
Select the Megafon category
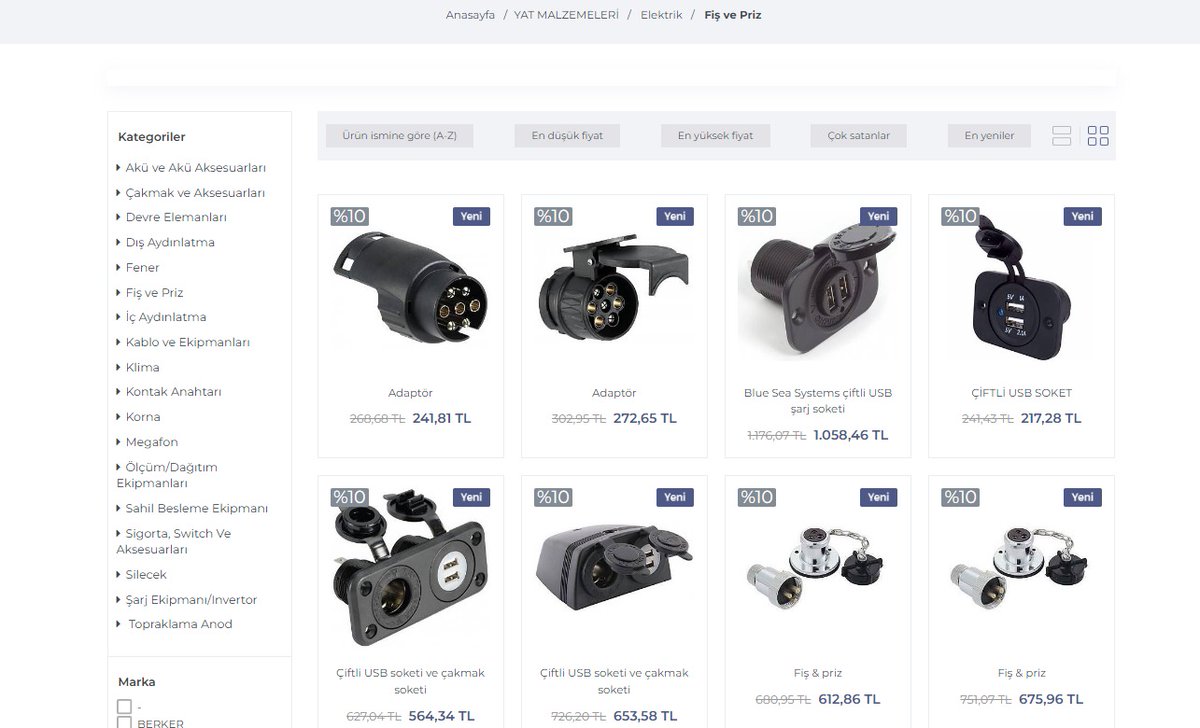pos(152,442)
